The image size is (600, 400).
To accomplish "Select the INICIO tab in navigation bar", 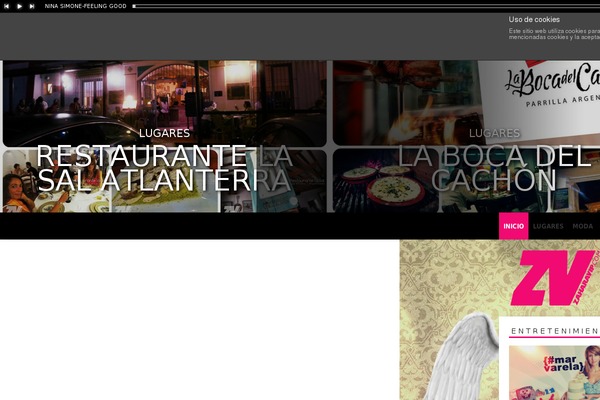I will (514, 226).
